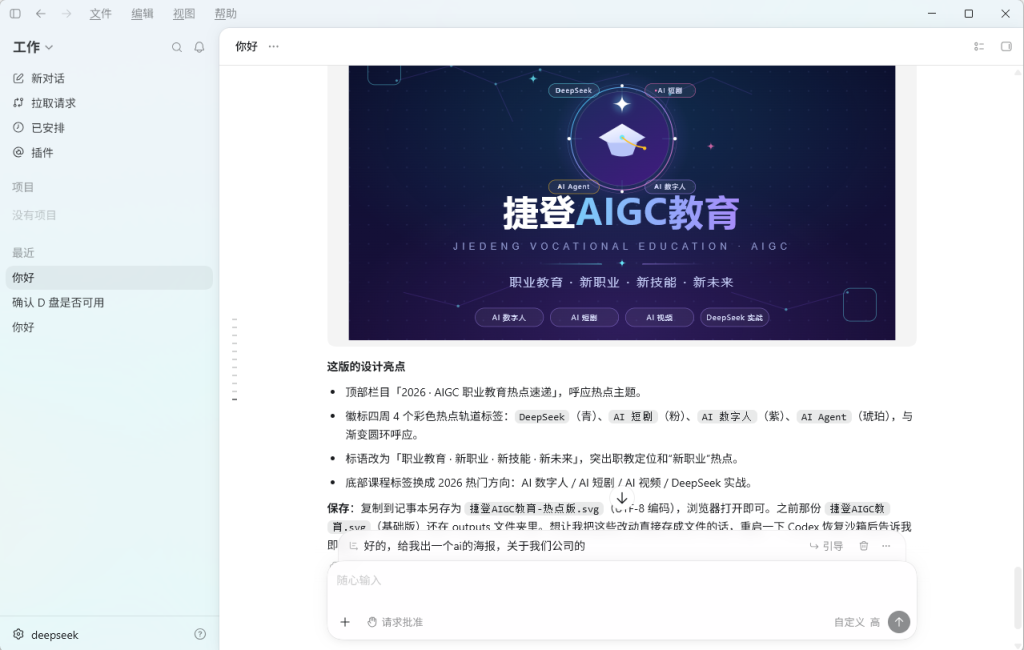
Task: Click the last outline marker on left rail
Action: tap(234, 399)
